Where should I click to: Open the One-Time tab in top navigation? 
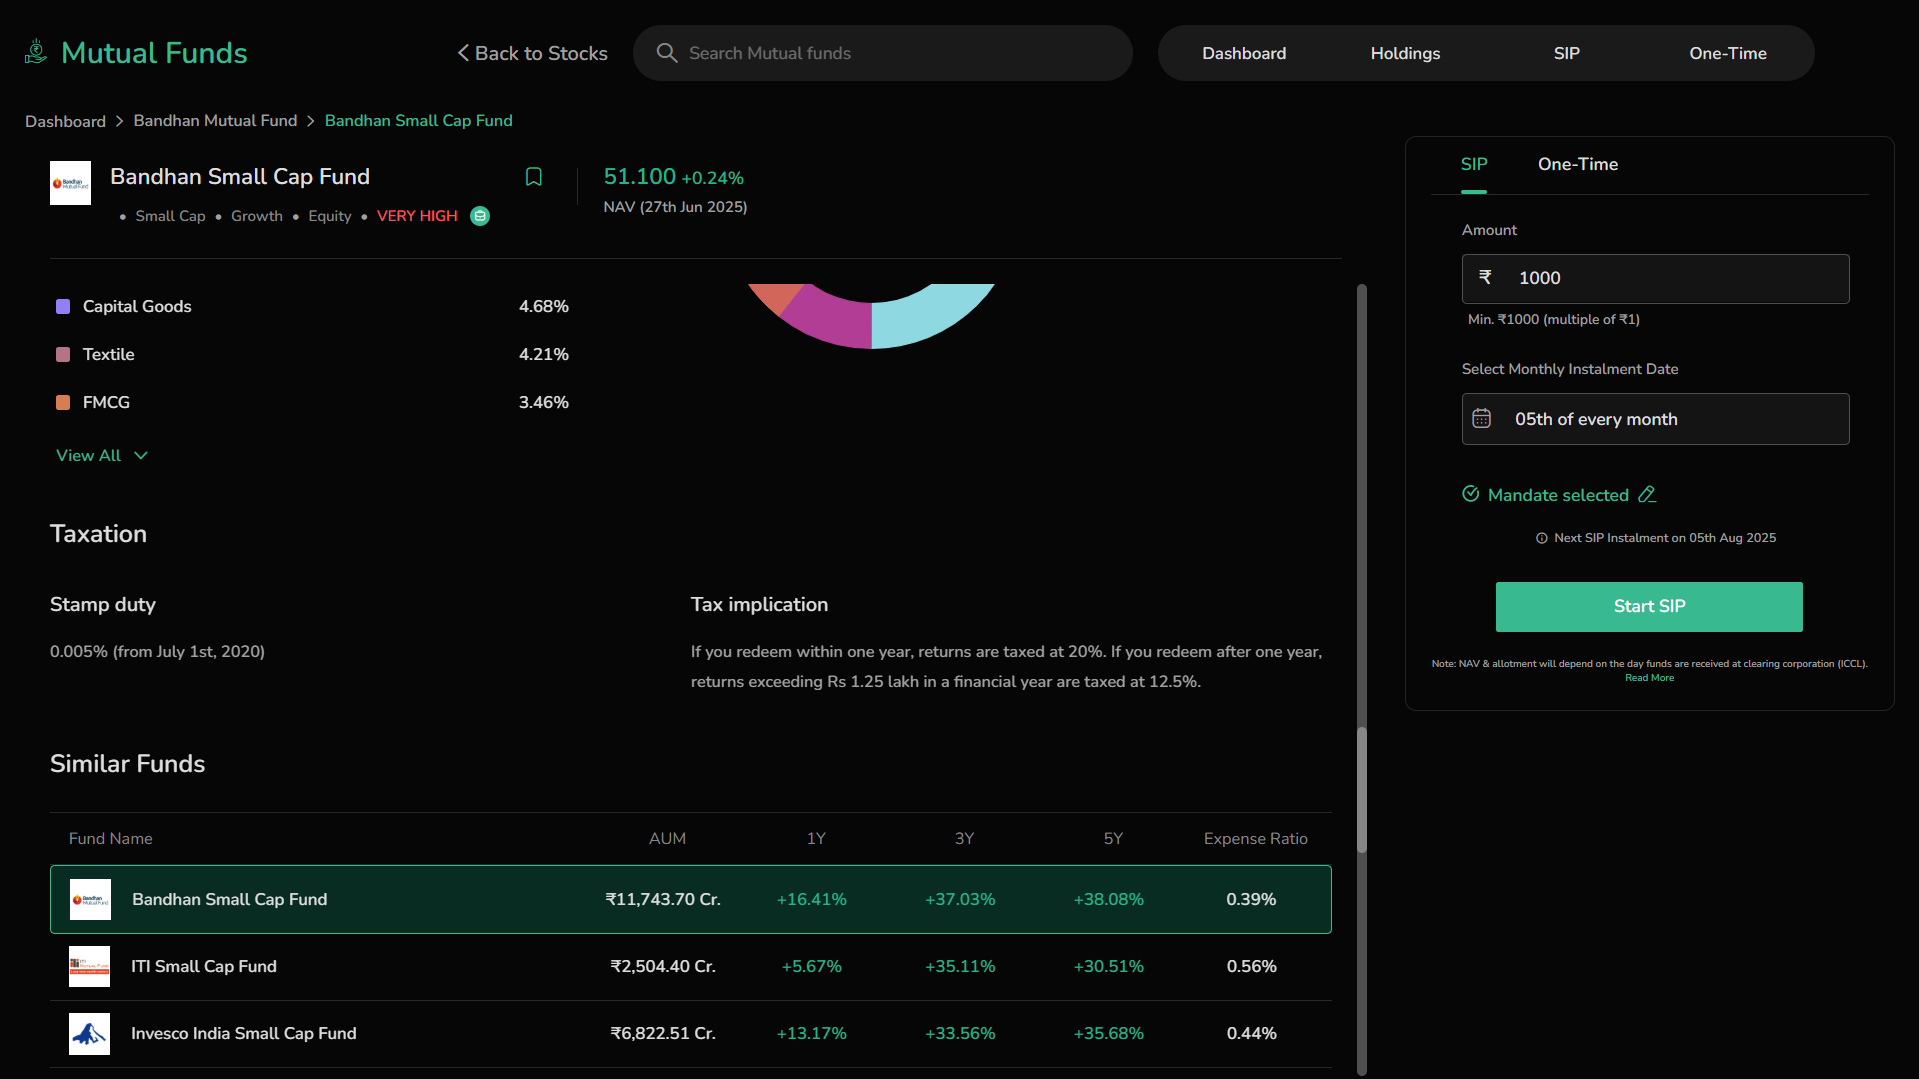click(1727, 53)
